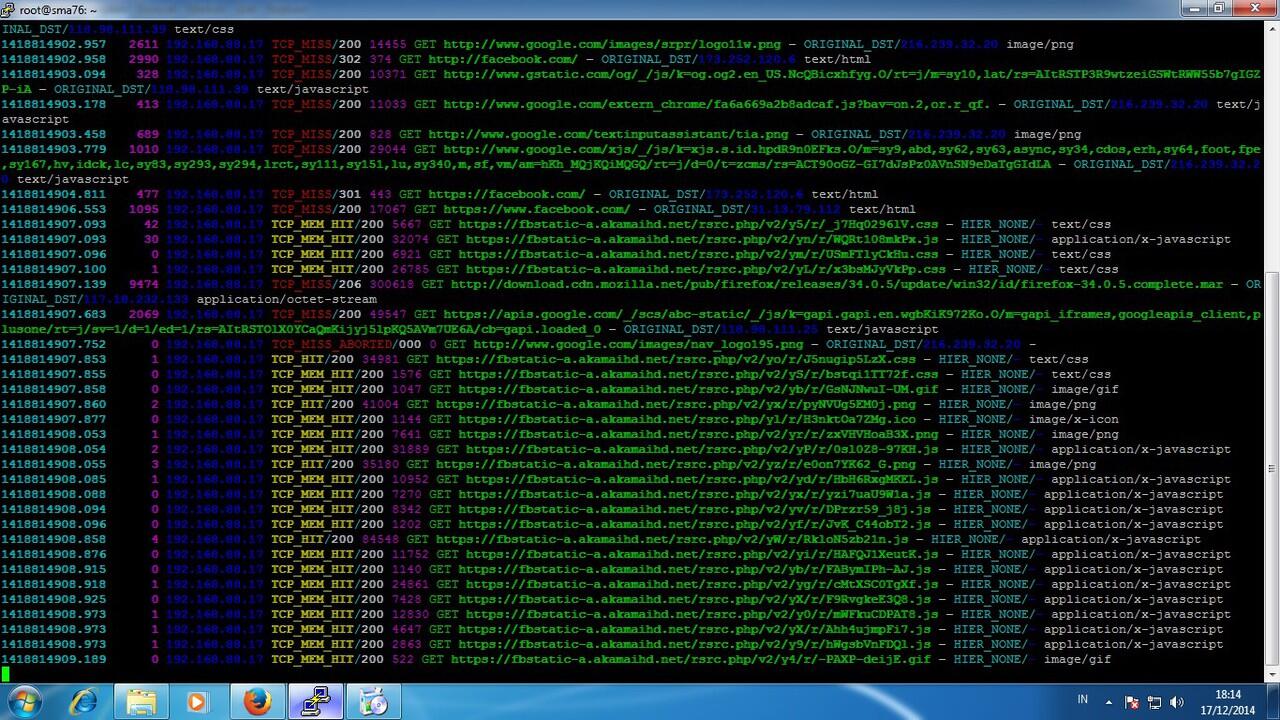Screen dimensions: 1280x720
Task: Click the Action Center flag icon
Action: point(1132,703)
